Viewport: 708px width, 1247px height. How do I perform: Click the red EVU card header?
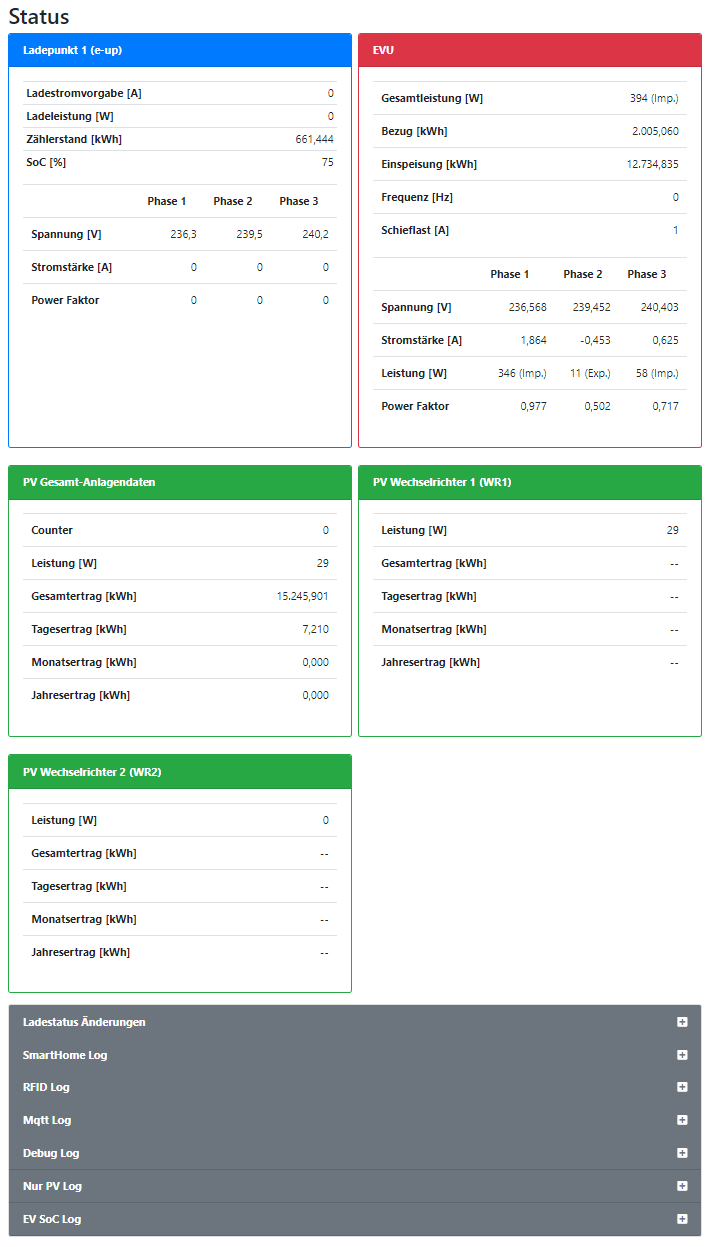[530, 49]
